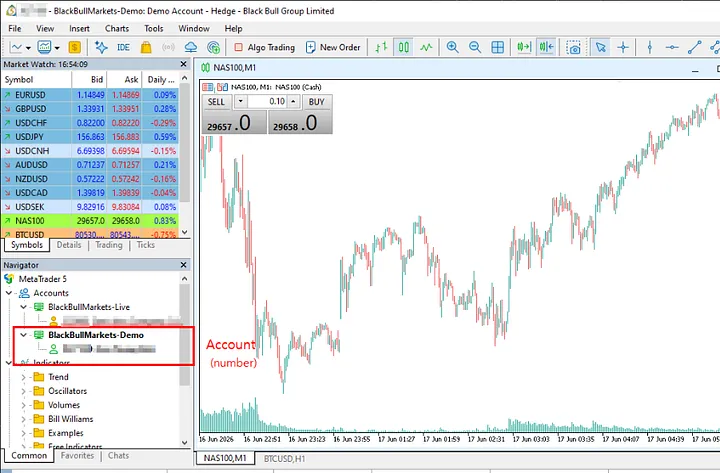Toggle the Algo Trading button
Screen dimensions: 720x473
click(264, 47)
